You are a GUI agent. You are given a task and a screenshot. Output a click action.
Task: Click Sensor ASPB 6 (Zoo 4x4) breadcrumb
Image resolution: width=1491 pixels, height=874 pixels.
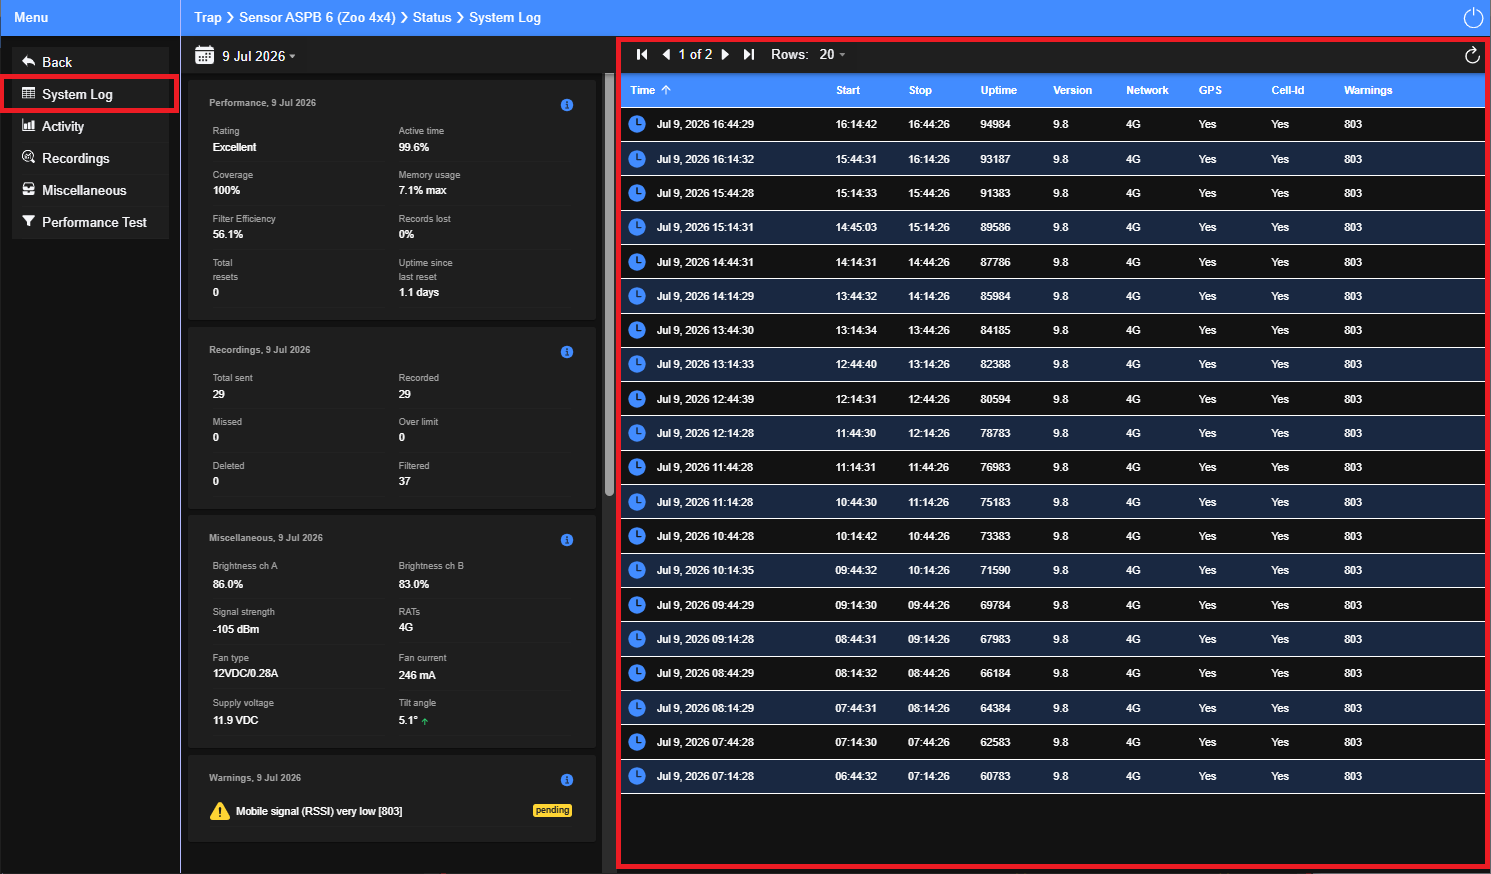(317, 17)
